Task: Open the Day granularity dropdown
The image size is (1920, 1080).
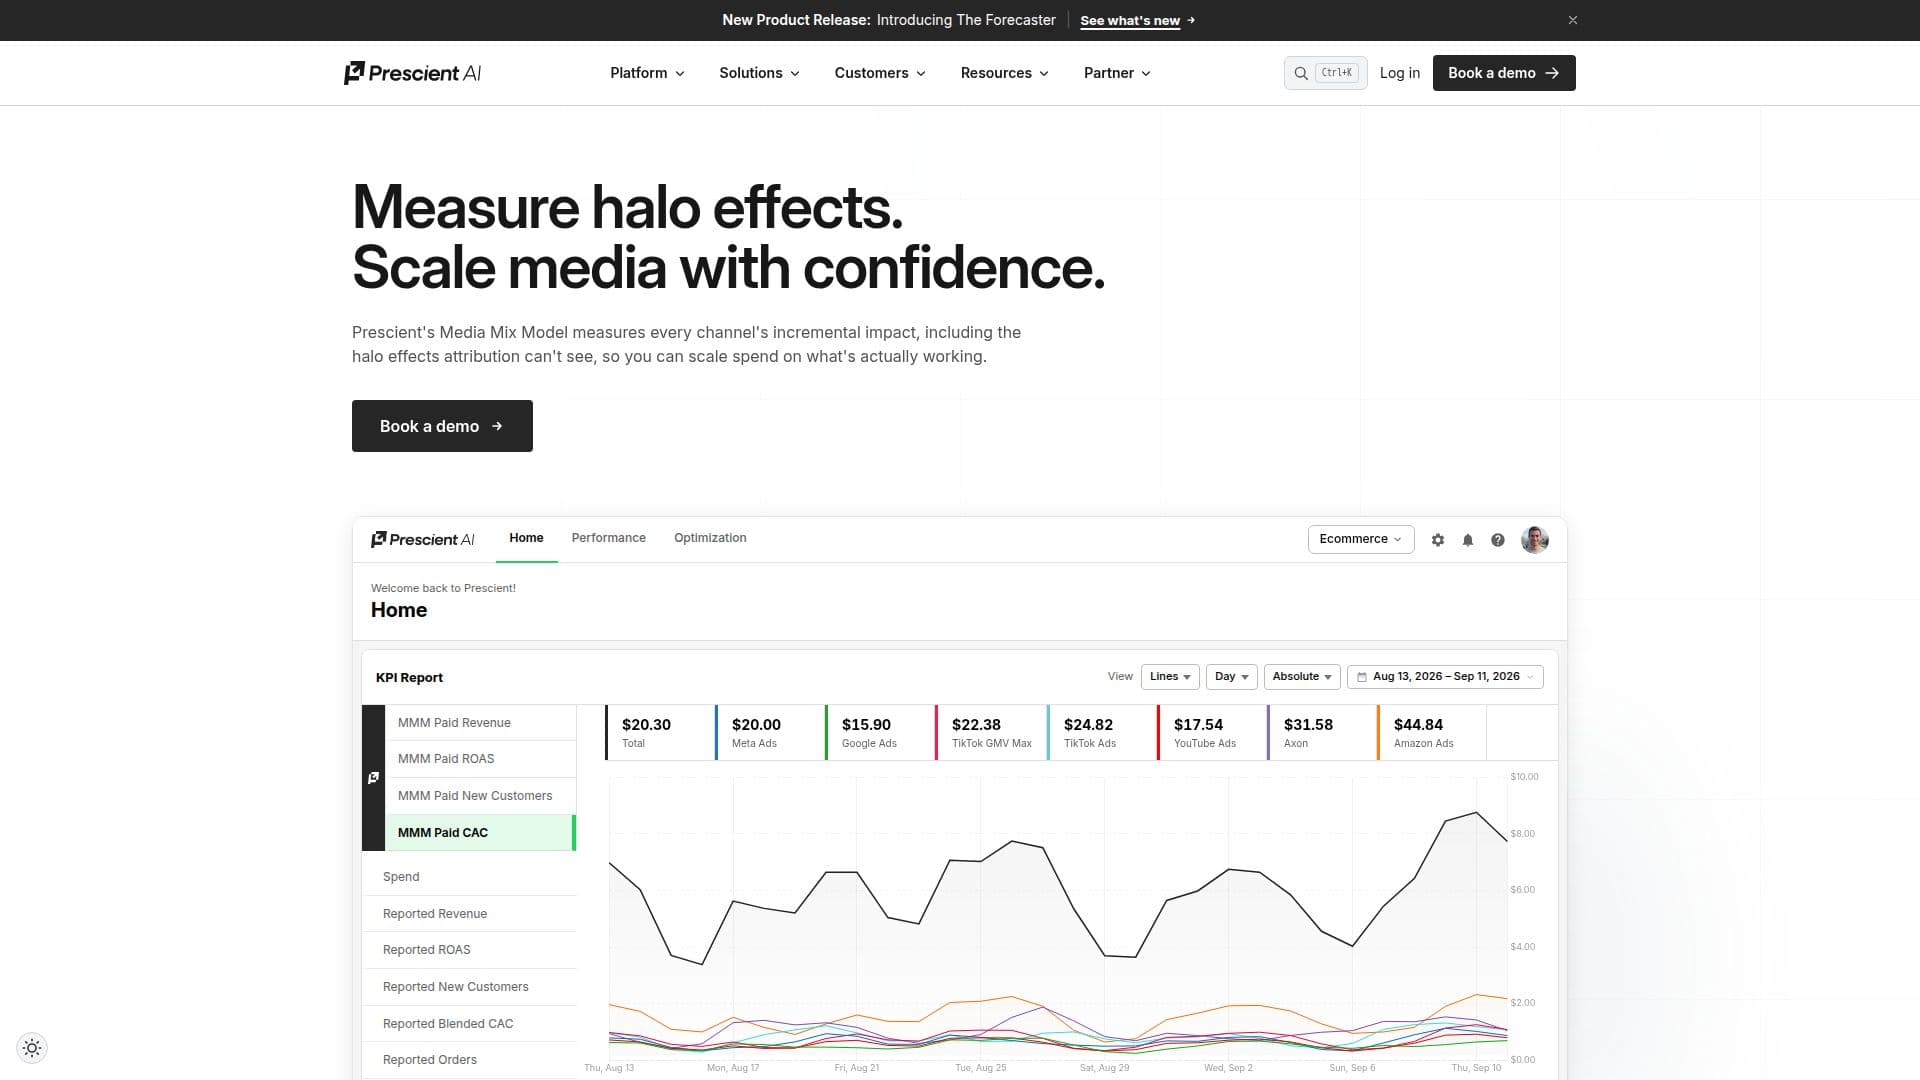Action: click(1232, 677)
